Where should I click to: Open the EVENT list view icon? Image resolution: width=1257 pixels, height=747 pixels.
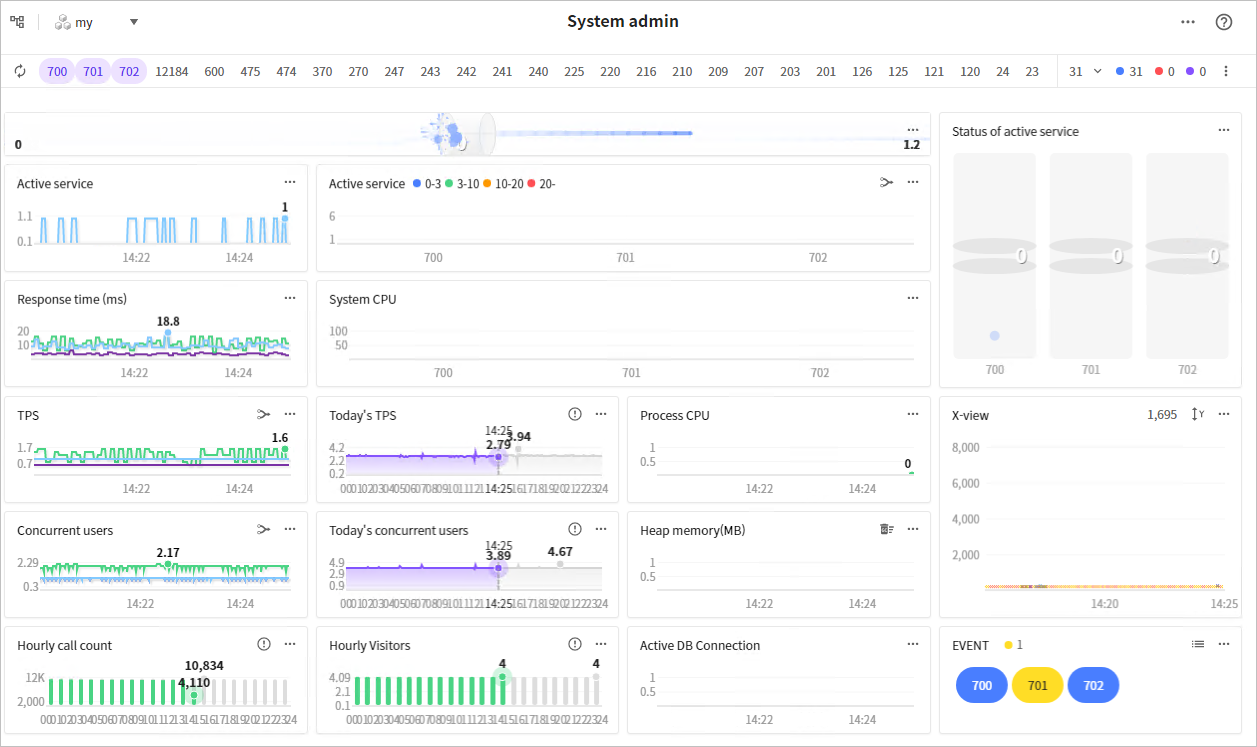tap(1198, 644)
